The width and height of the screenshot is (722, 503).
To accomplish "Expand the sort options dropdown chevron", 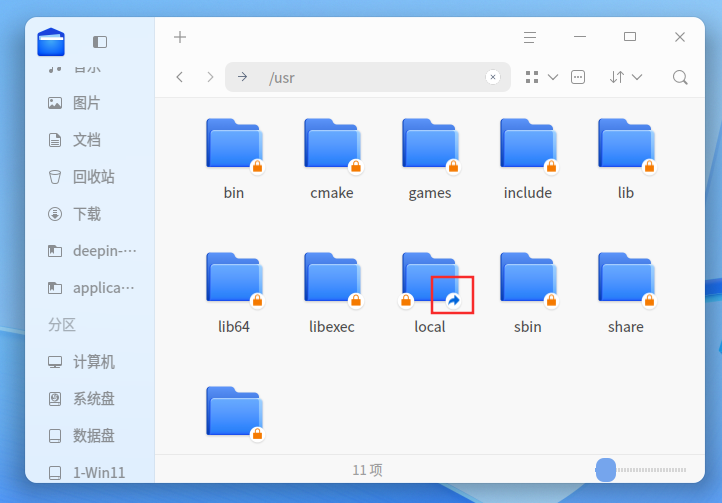I will point(637,77).
